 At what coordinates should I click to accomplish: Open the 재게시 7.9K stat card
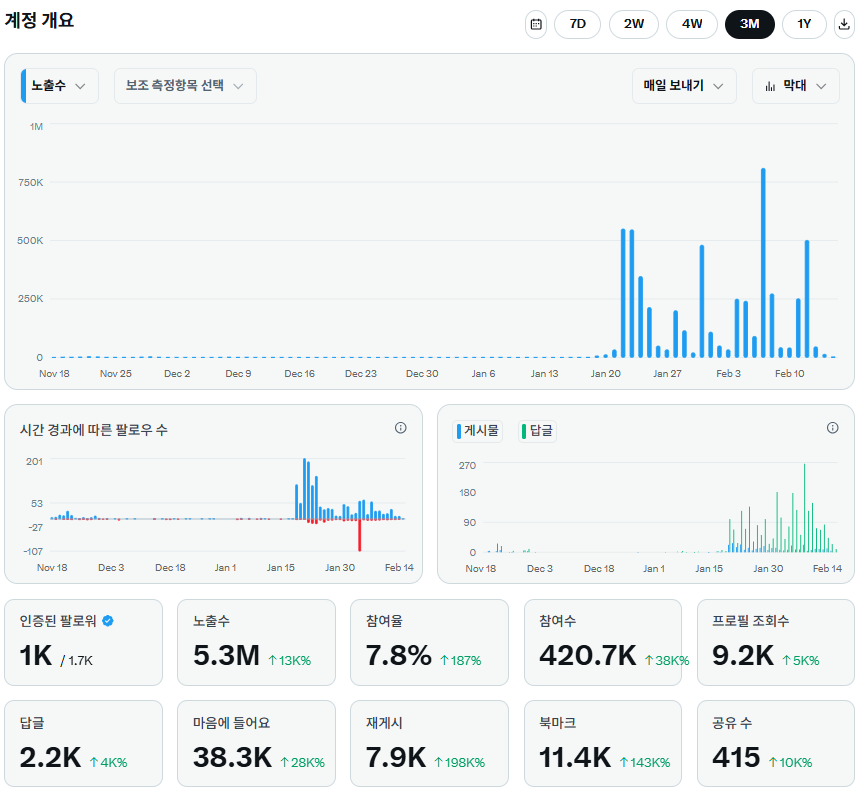pyautogui.click(x=429, y=743)
